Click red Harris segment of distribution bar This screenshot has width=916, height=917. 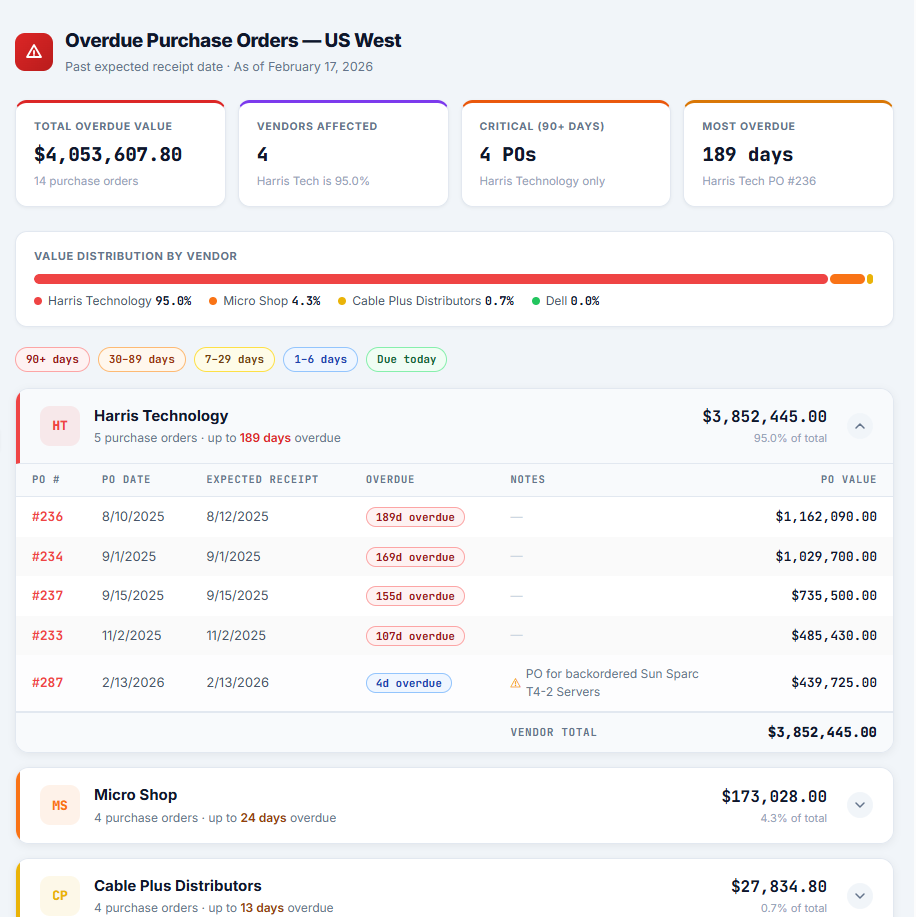click(430, 279)
